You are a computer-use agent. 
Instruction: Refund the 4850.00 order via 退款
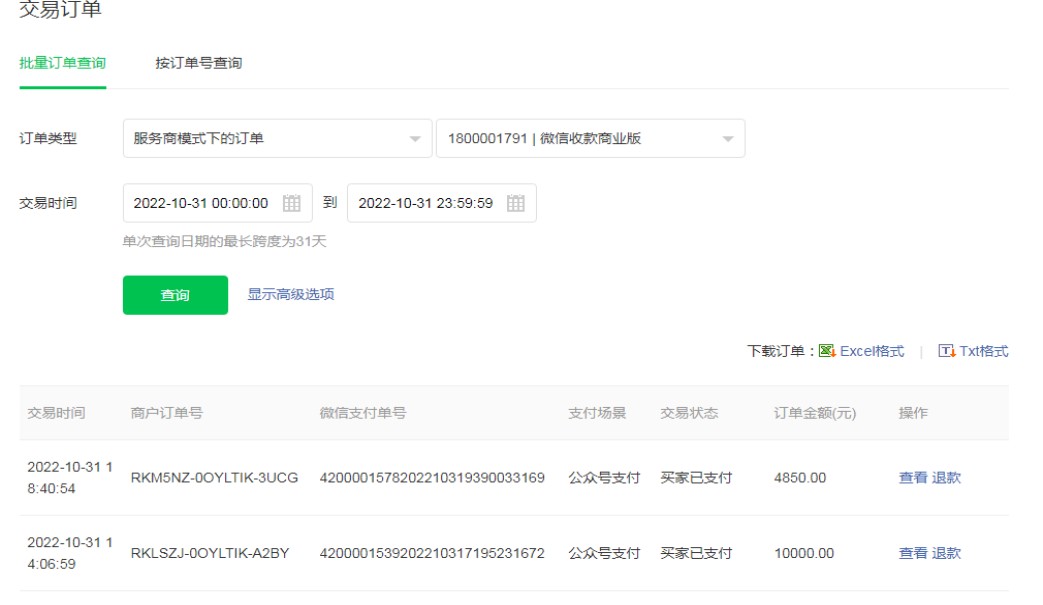(x=946, y=478)
